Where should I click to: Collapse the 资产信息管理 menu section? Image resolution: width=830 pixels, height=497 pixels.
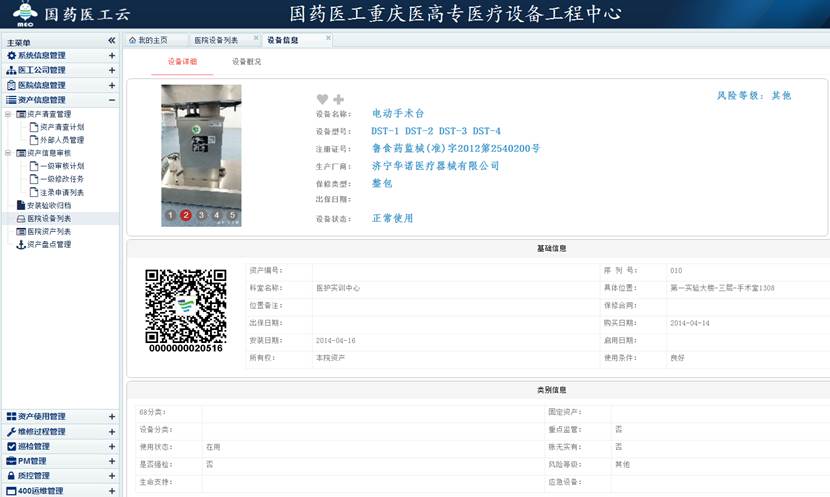(112, 100)
